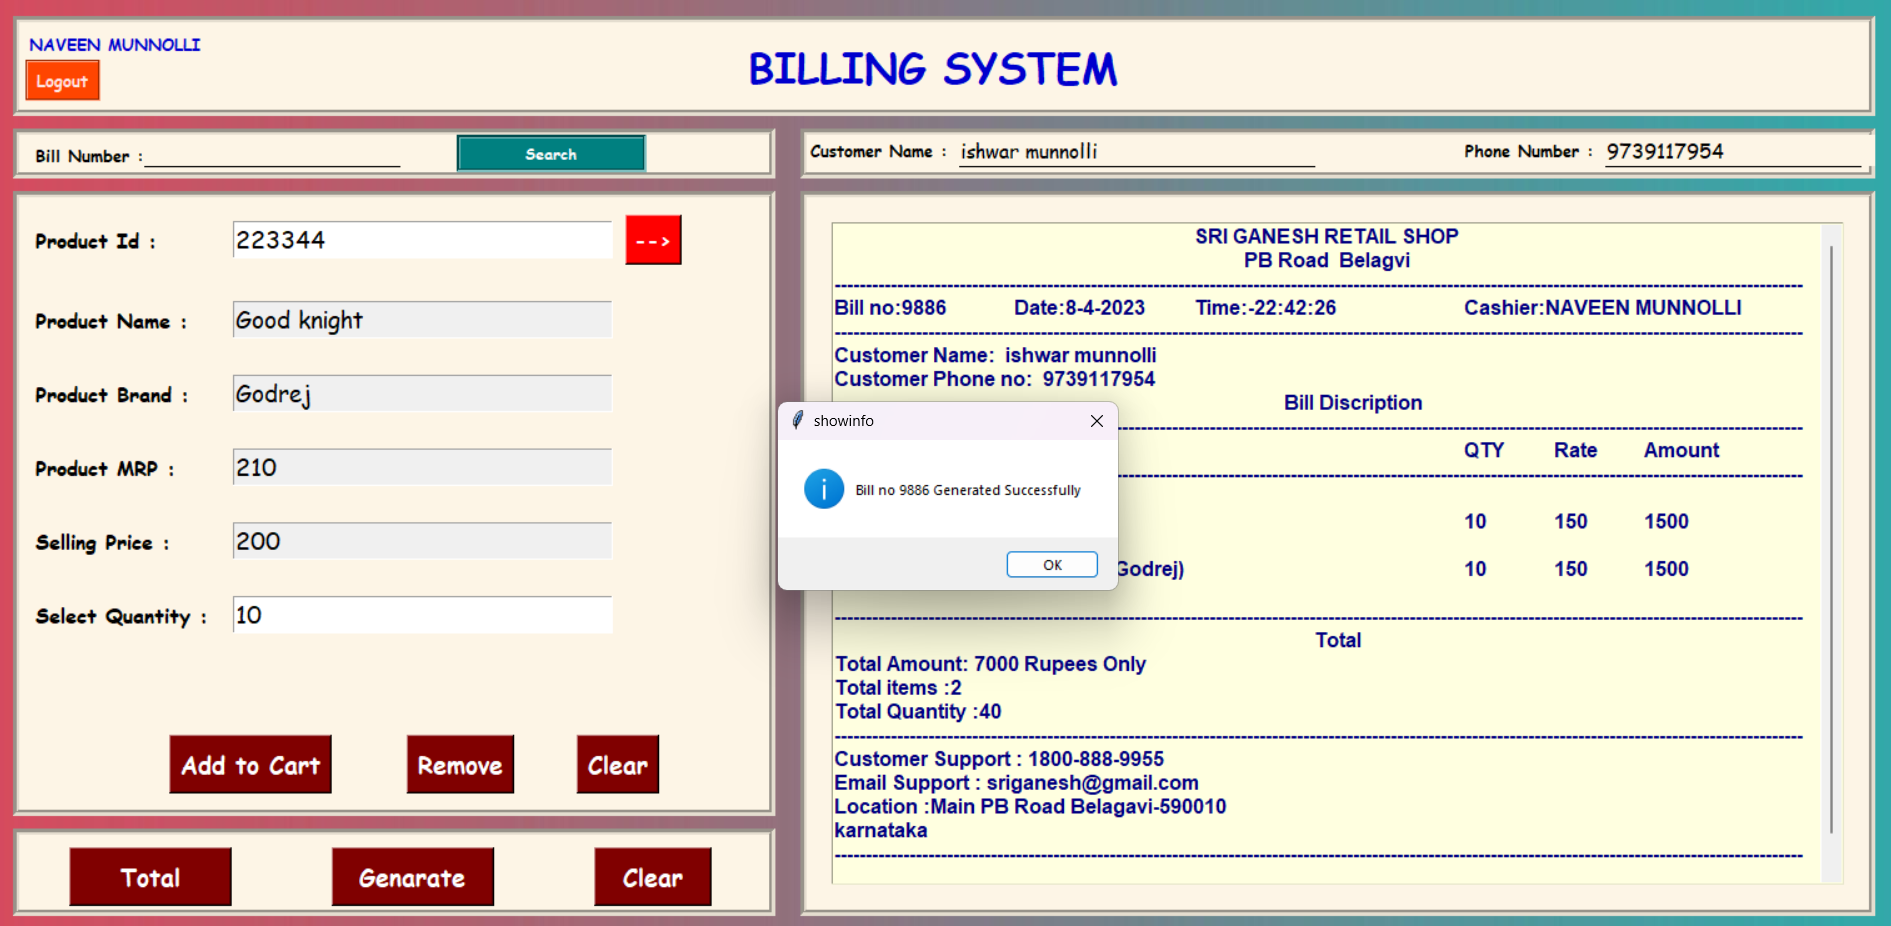
Task: Click the sriganesh@gmail.com email support line
Action: click(x=1016, y=783)
